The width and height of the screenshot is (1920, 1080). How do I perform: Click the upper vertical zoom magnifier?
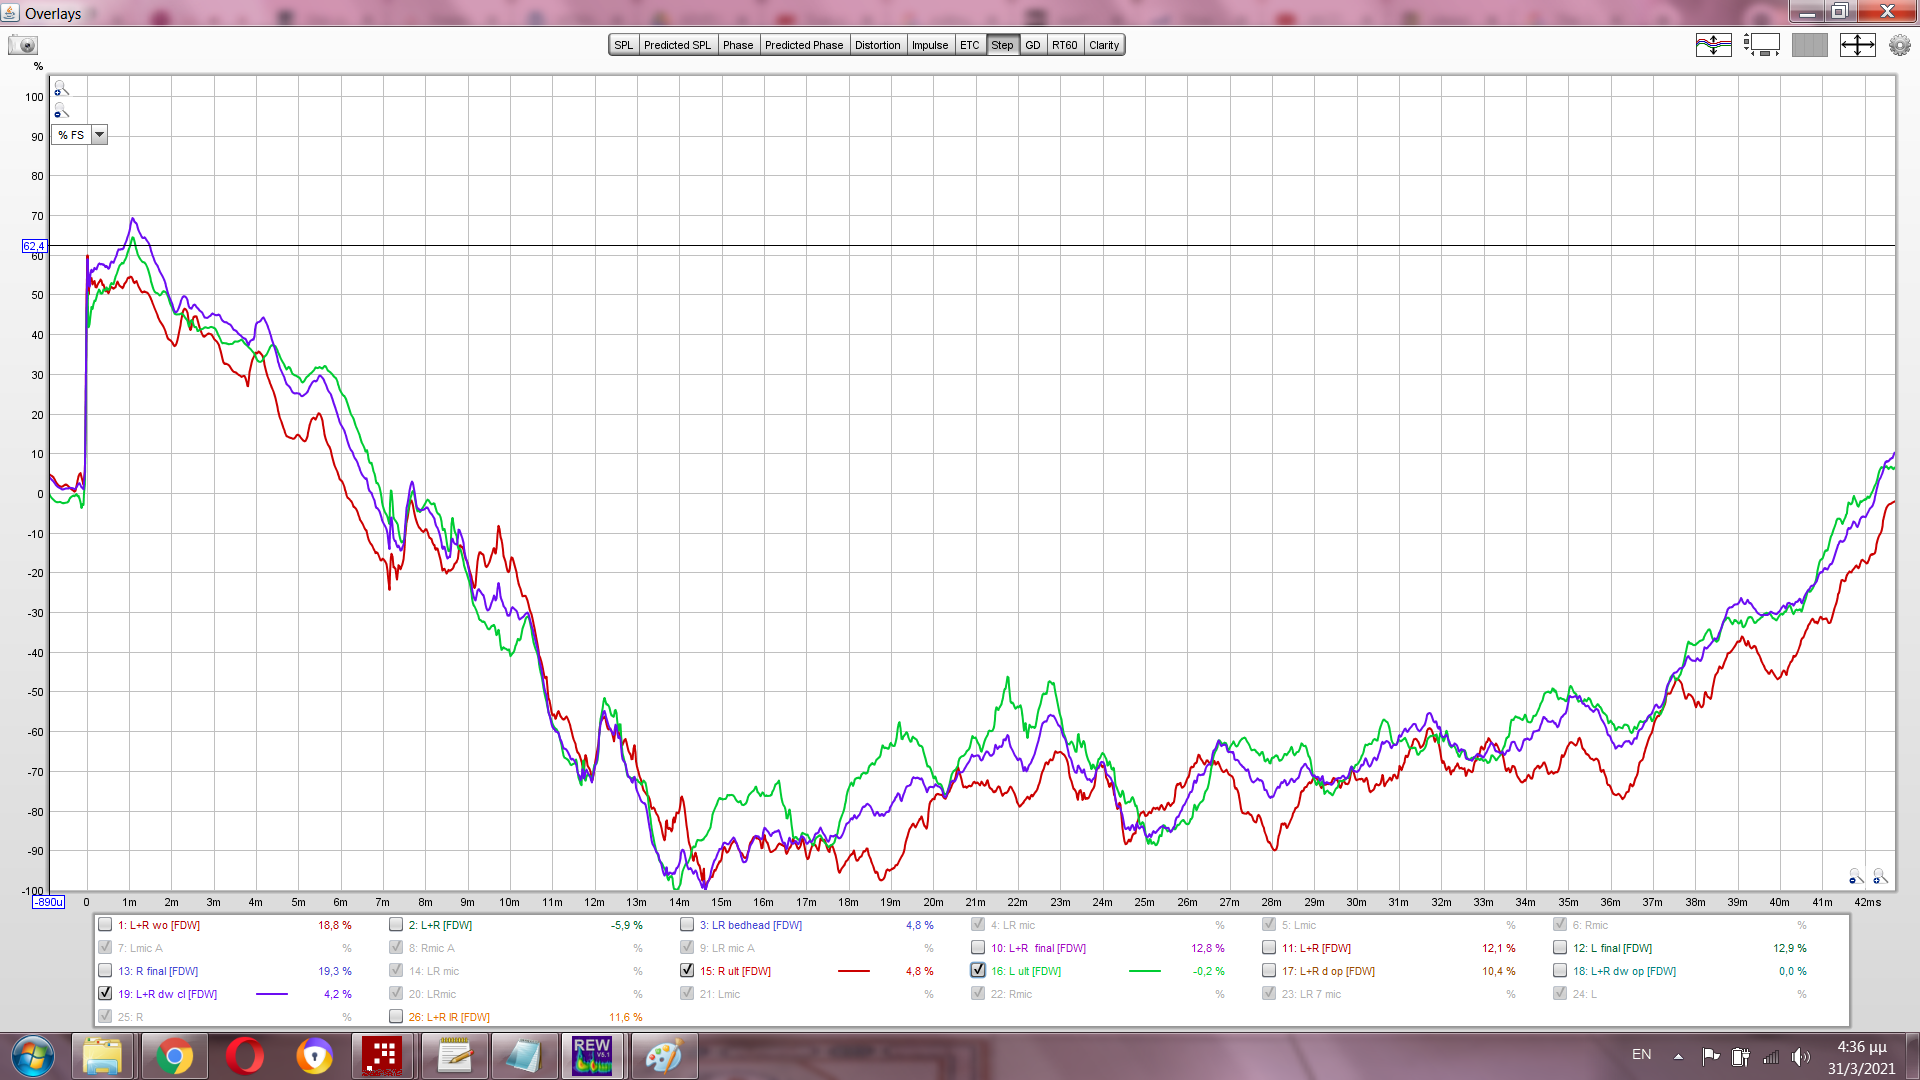61,89
